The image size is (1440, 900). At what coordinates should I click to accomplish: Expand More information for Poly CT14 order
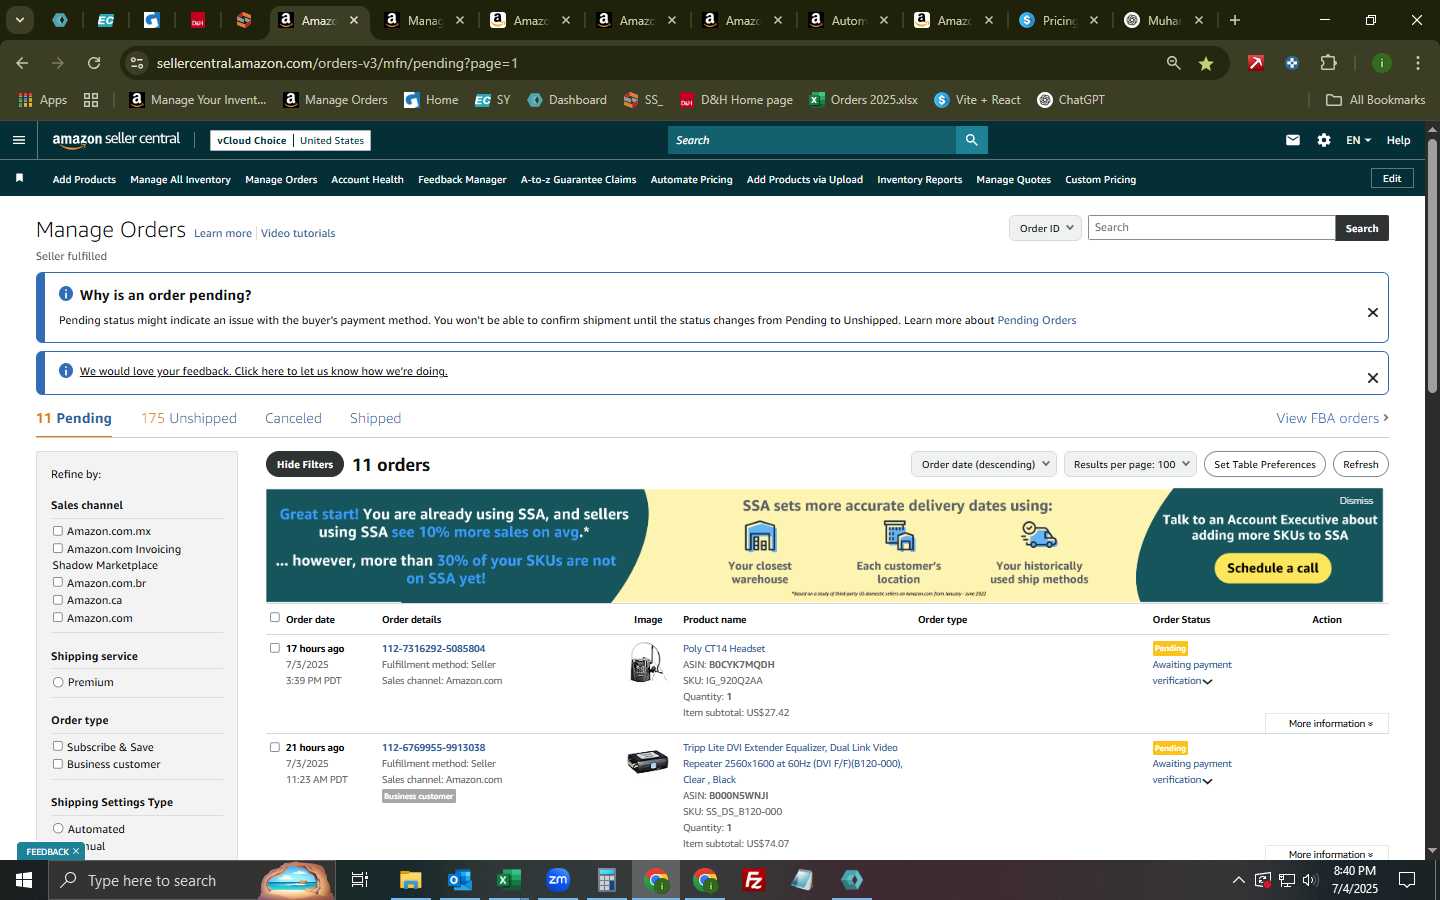tap(1327, 723)
